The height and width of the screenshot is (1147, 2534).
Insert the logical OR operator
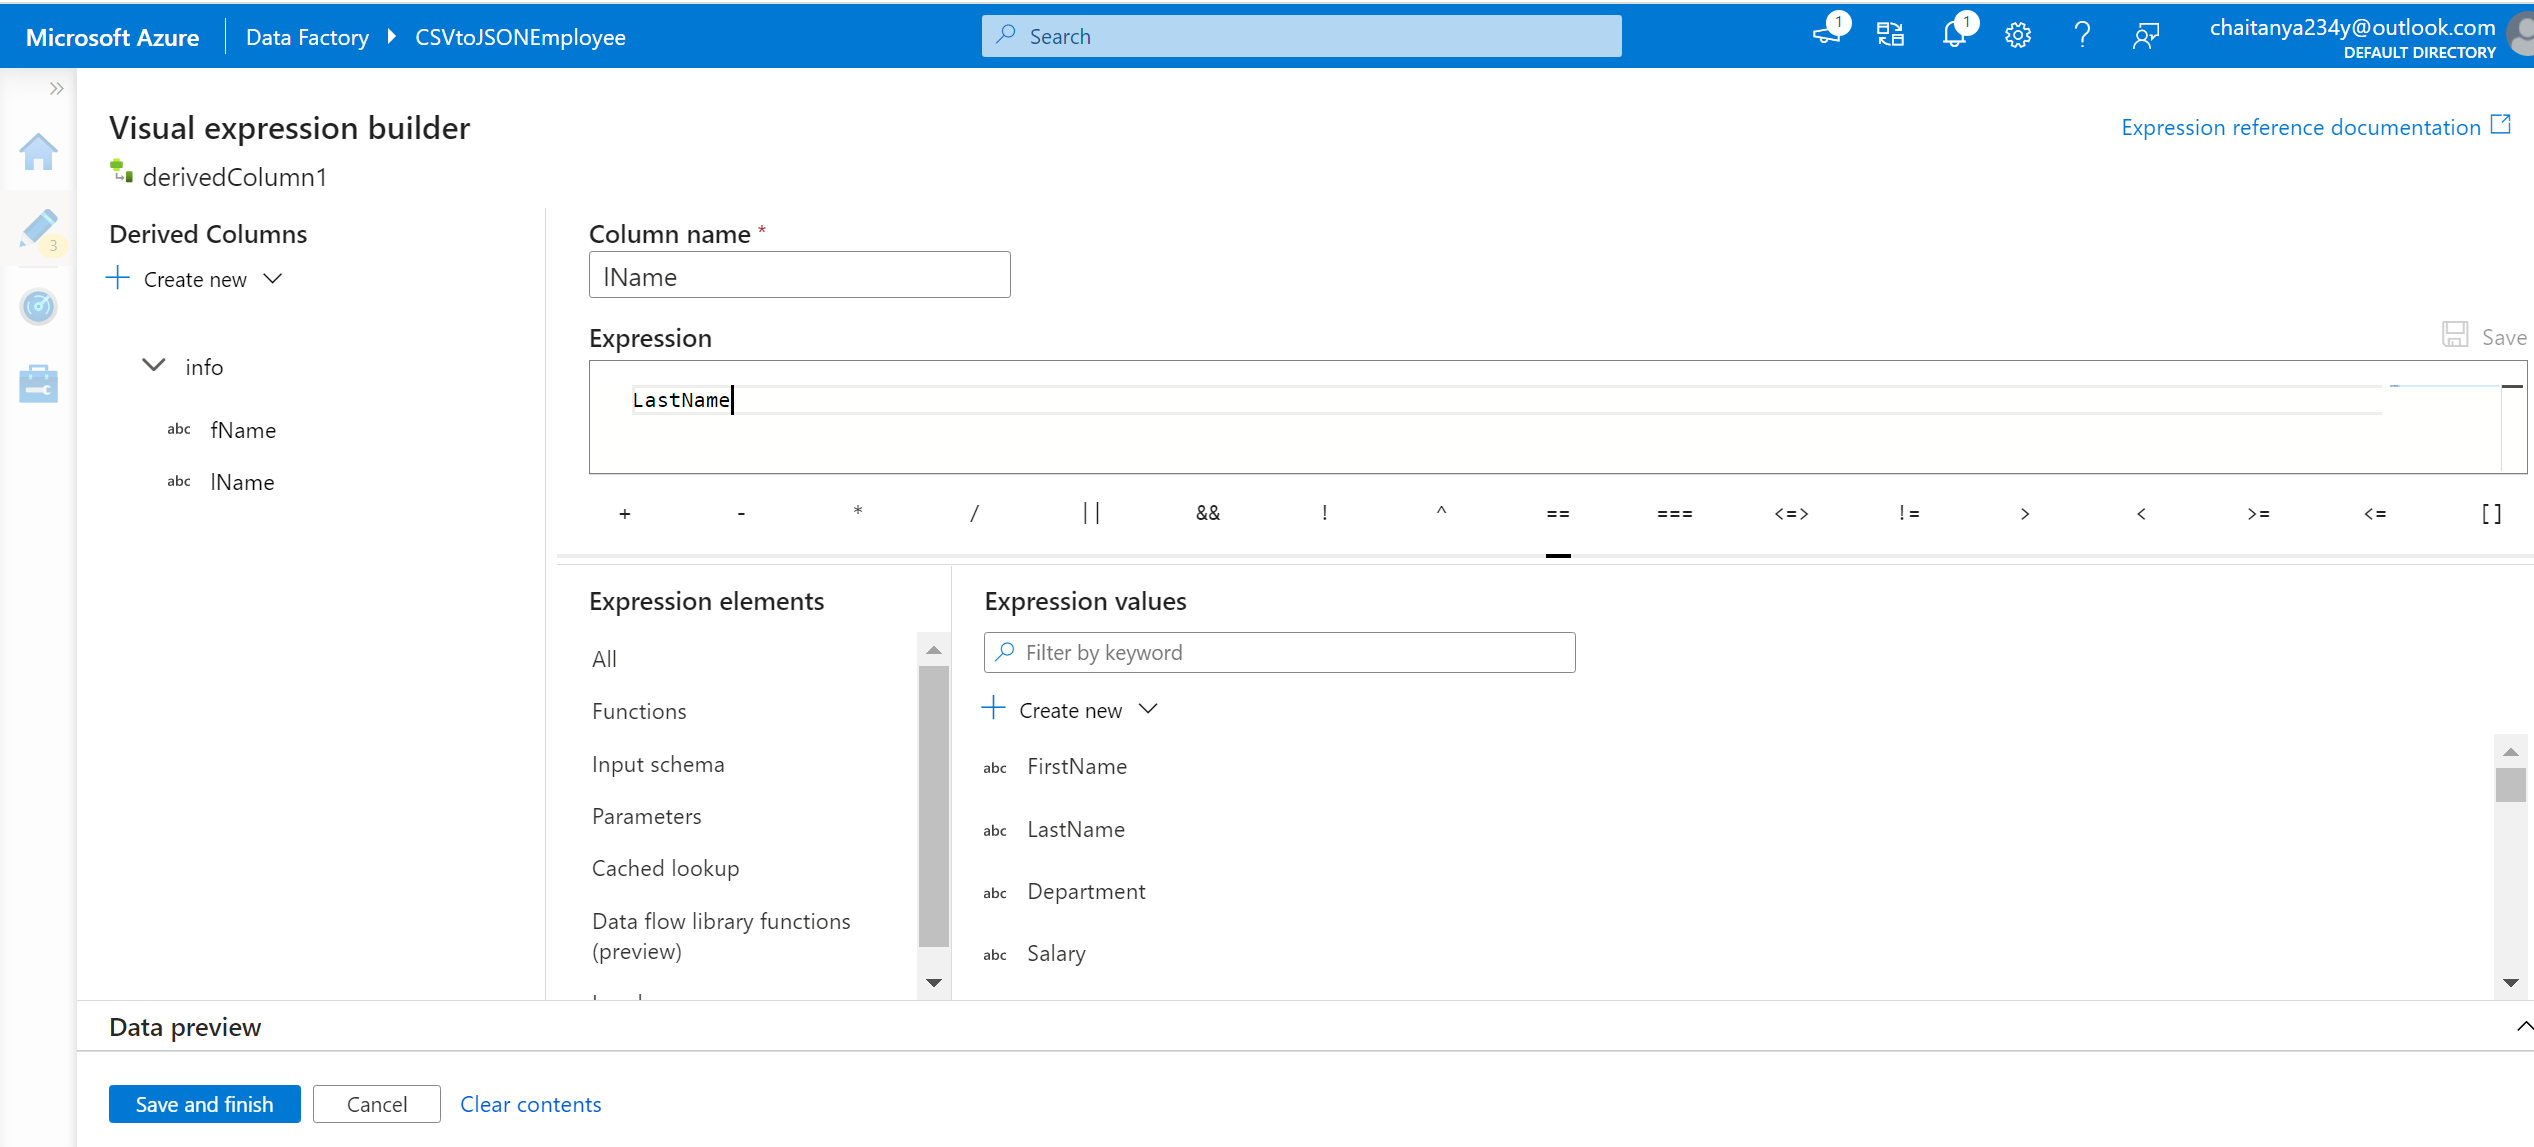point(1091,513)
